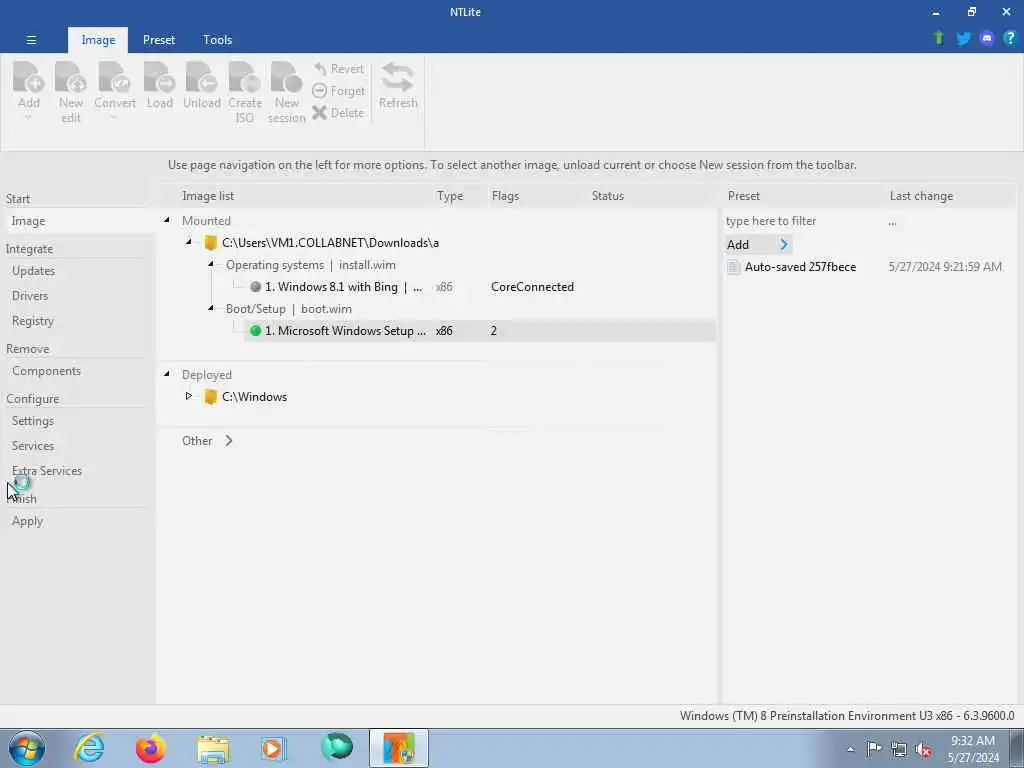Sort by the Status column header
The image size is (1024, 768).
point(607,196)
